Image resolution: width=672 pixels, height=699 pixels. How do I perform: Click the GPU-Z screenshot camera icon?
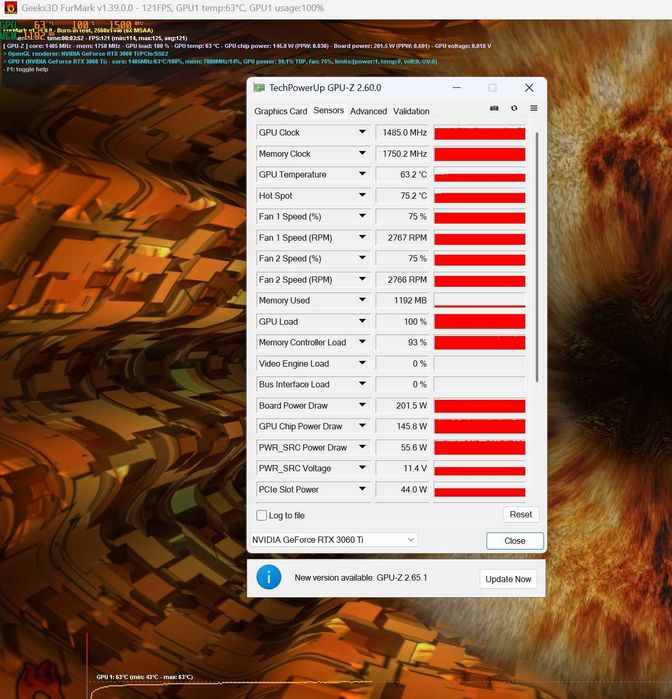[494, 108]
